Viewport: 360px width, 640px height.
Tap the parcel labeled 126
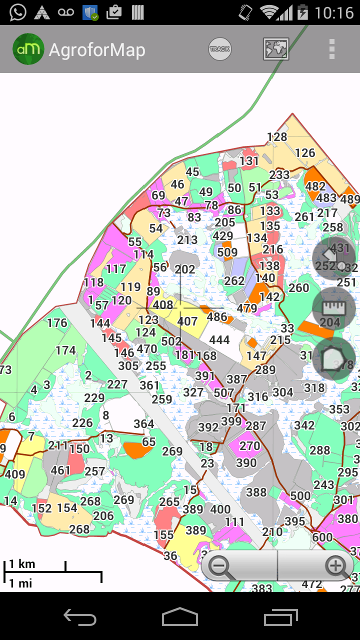pyautogui.click(x=305, y=153)
